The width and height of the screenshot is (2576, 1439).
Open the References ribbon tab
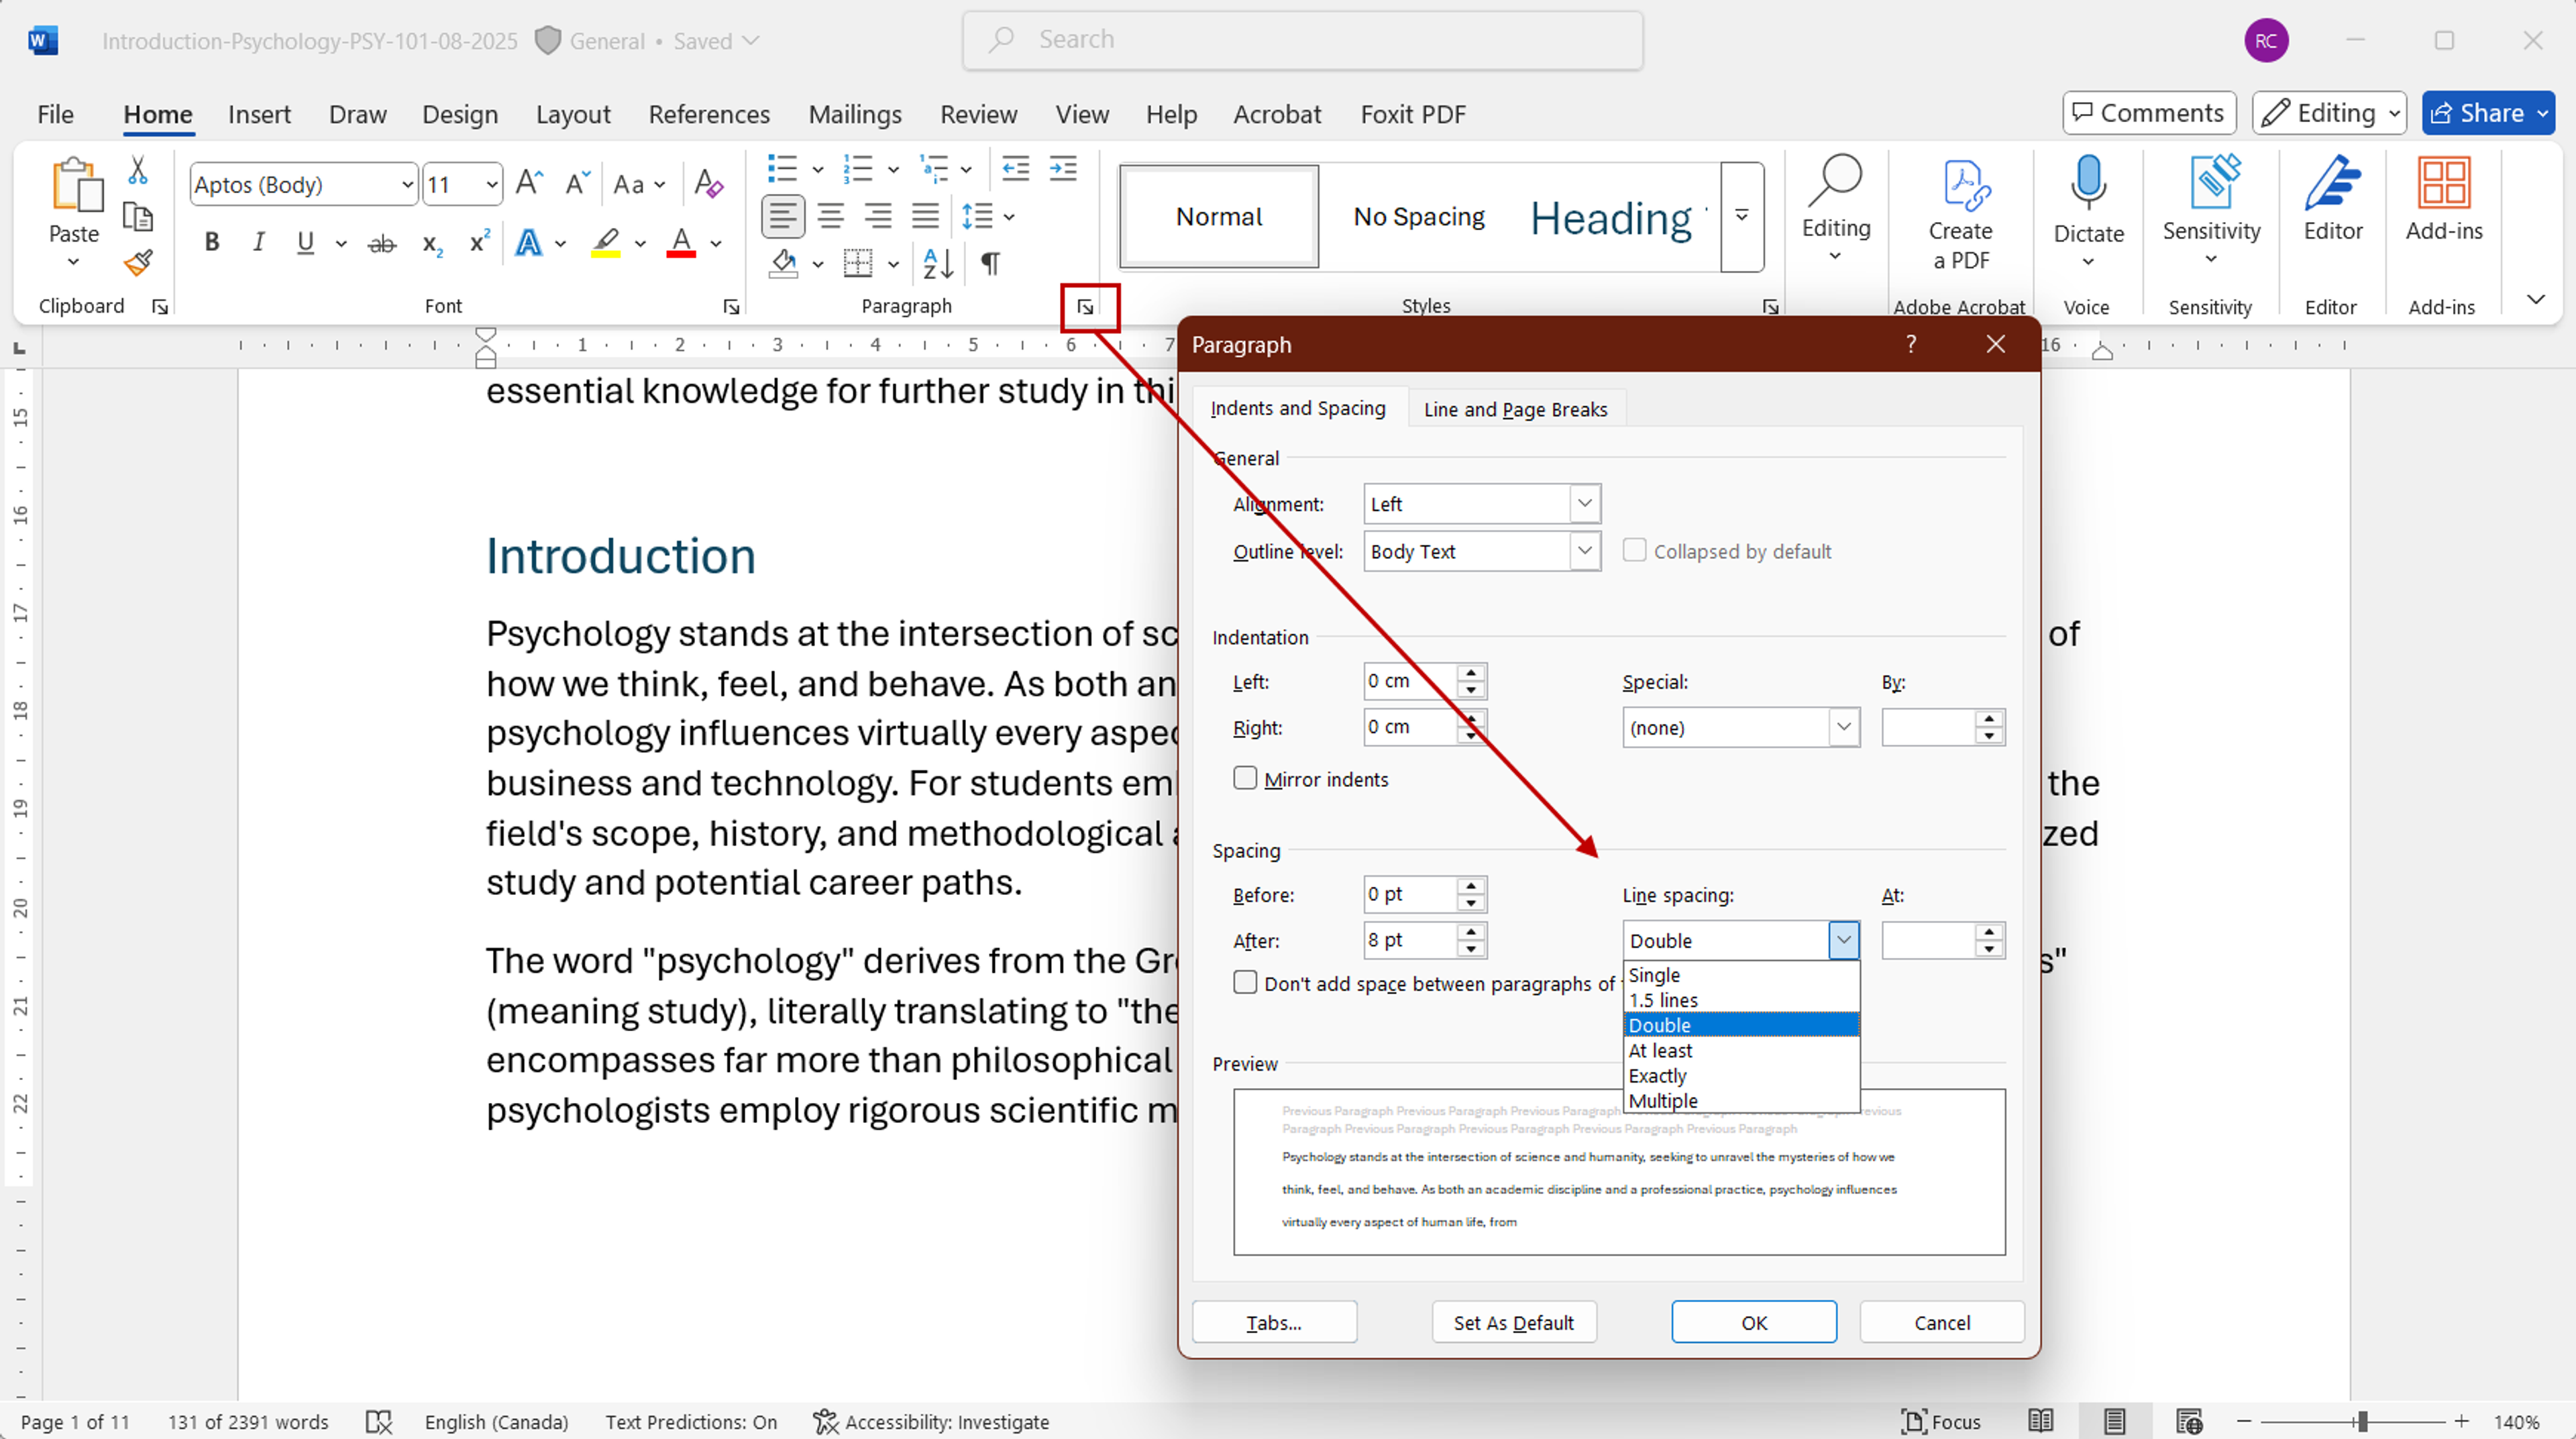click(x=709, y=114)
